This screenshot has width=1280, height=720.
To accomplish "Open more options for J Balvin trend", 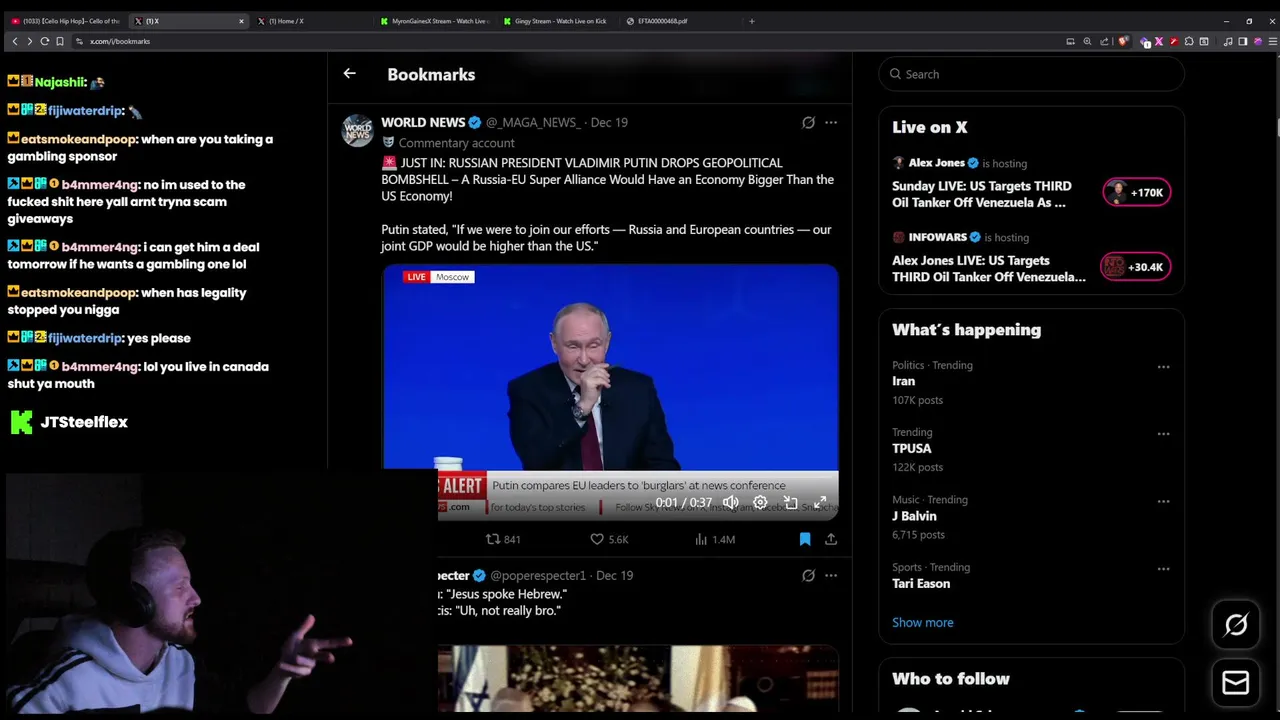I will 1163,501.
